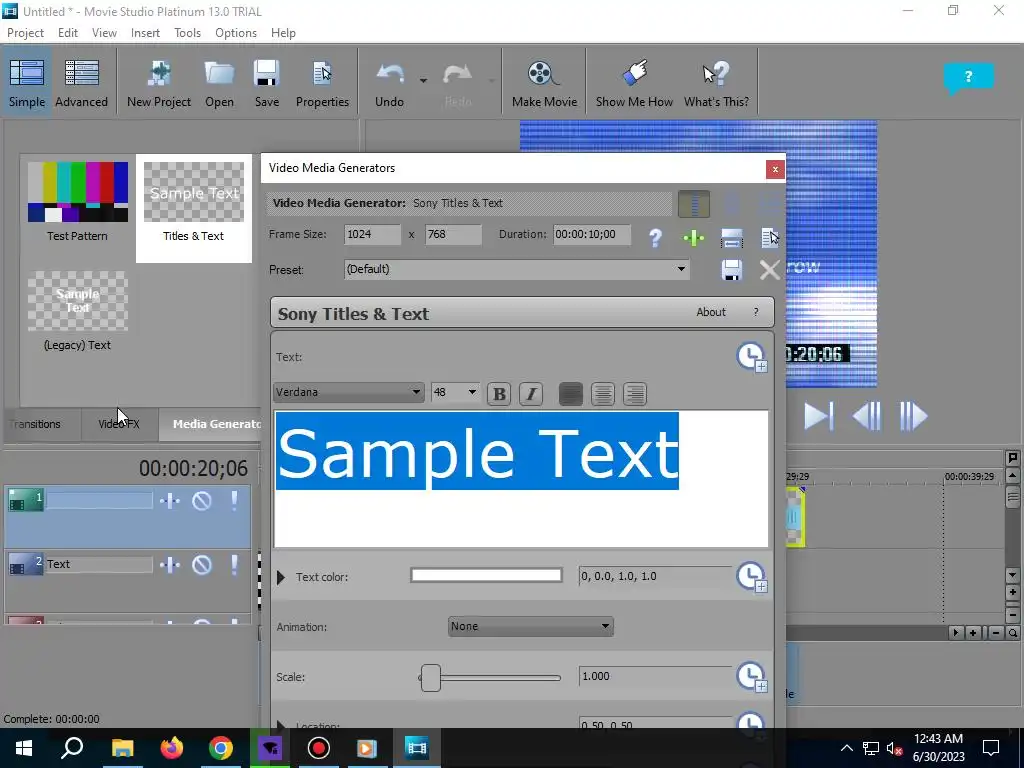Screen dimensions: 1024x768
Task: Open the Animation None dropdown
Action: click(x=530, y=626)
